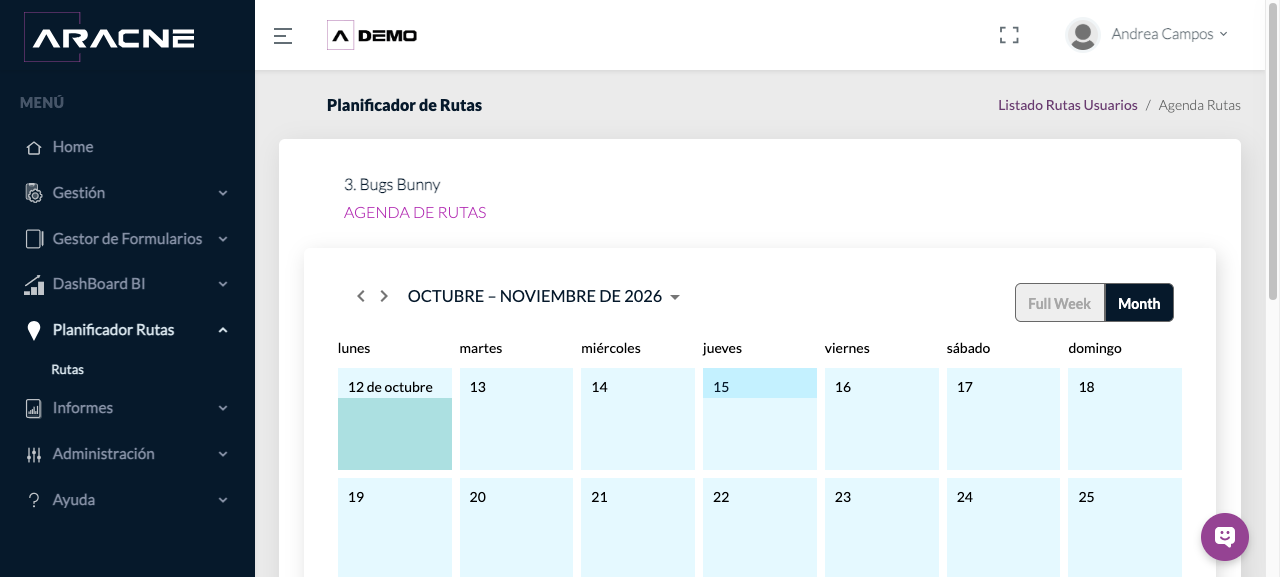Go to next month with right arrow

(x=384, y=296)
